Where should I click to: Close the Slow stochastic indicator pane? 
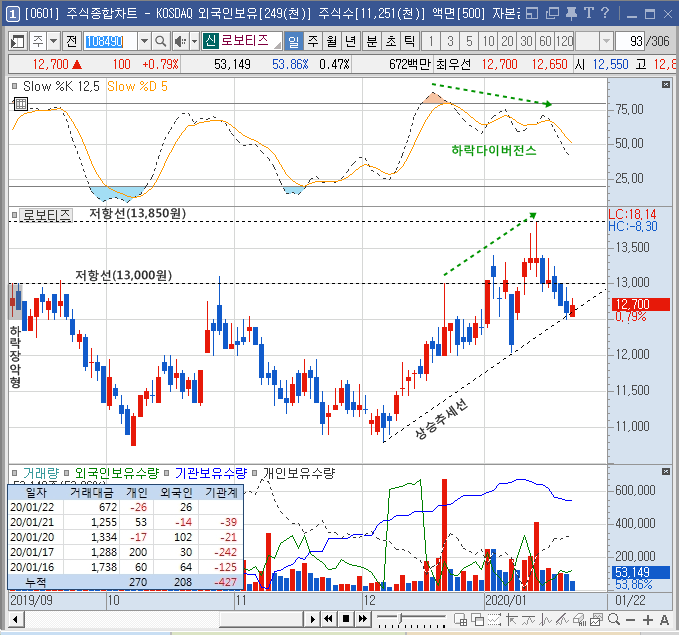666,85
